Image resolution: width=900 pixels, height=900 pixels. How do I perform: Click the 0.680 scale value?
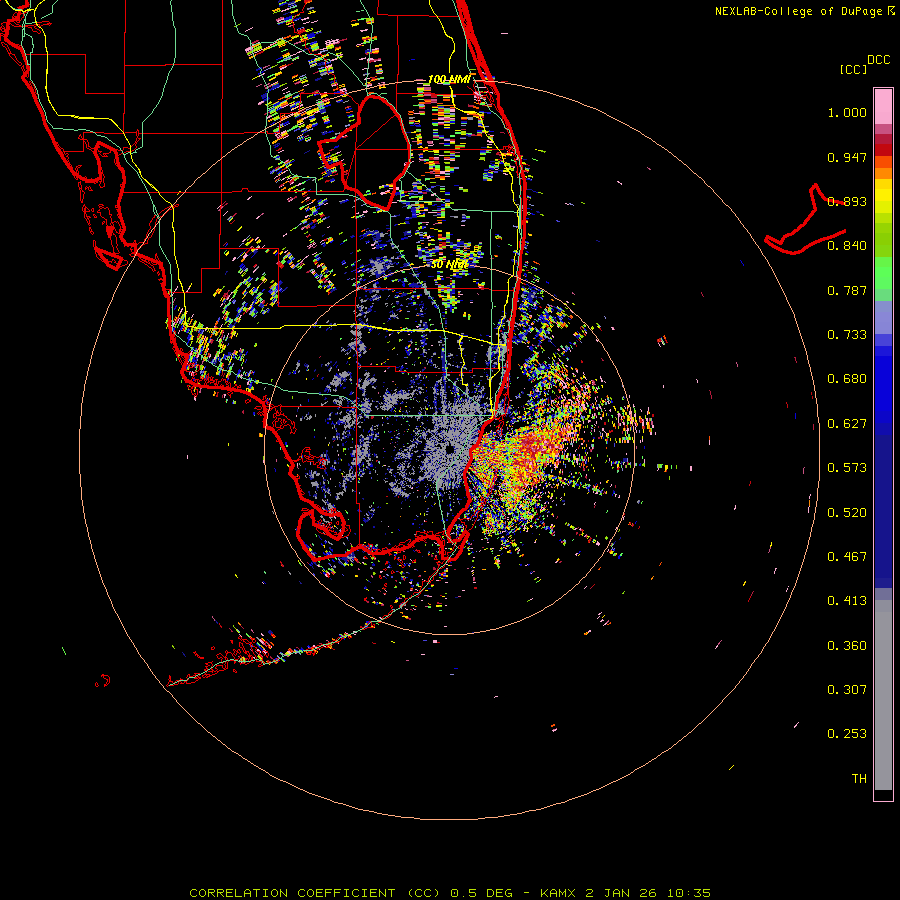click(847, 379)
